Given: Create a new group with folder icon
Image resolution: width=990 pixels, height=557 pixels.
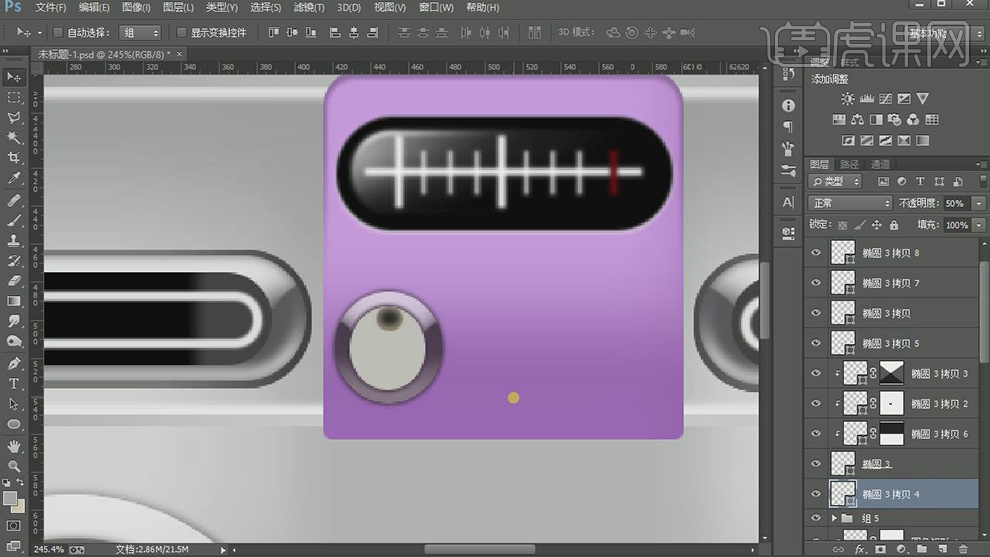Looking at the screenshot, I should (922, 549).
